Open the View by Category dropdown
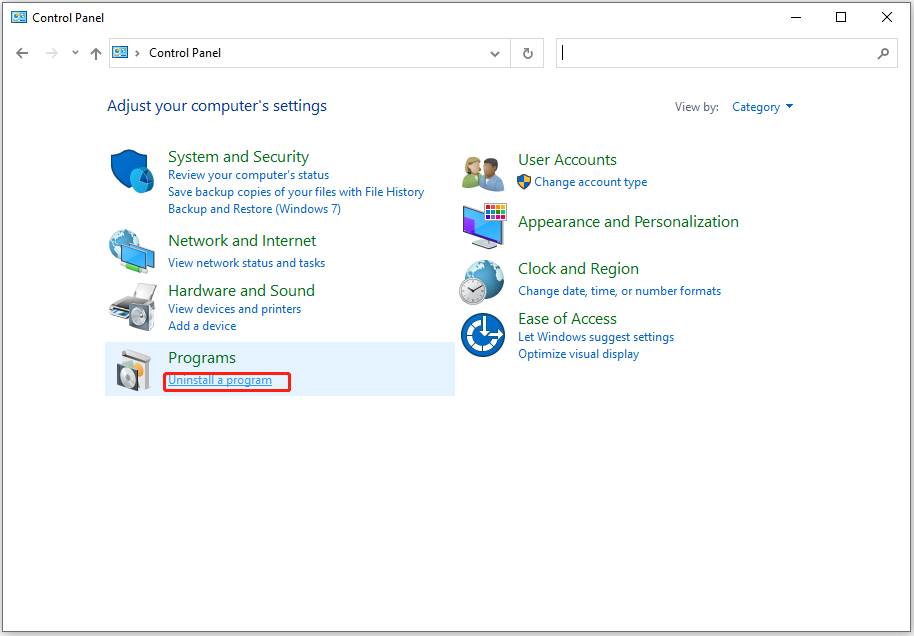 762,107
